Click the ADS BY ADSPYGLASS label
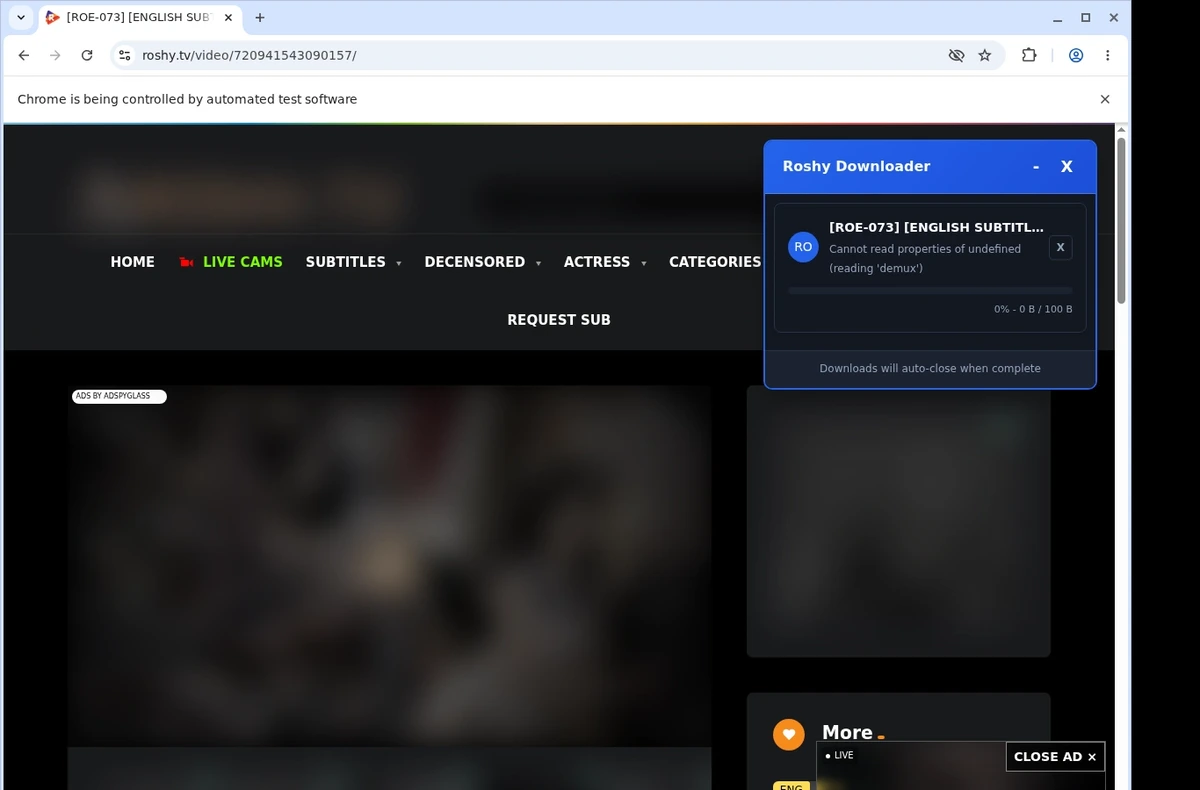This screenshot has height=790, width=1200. coord(119,396)
